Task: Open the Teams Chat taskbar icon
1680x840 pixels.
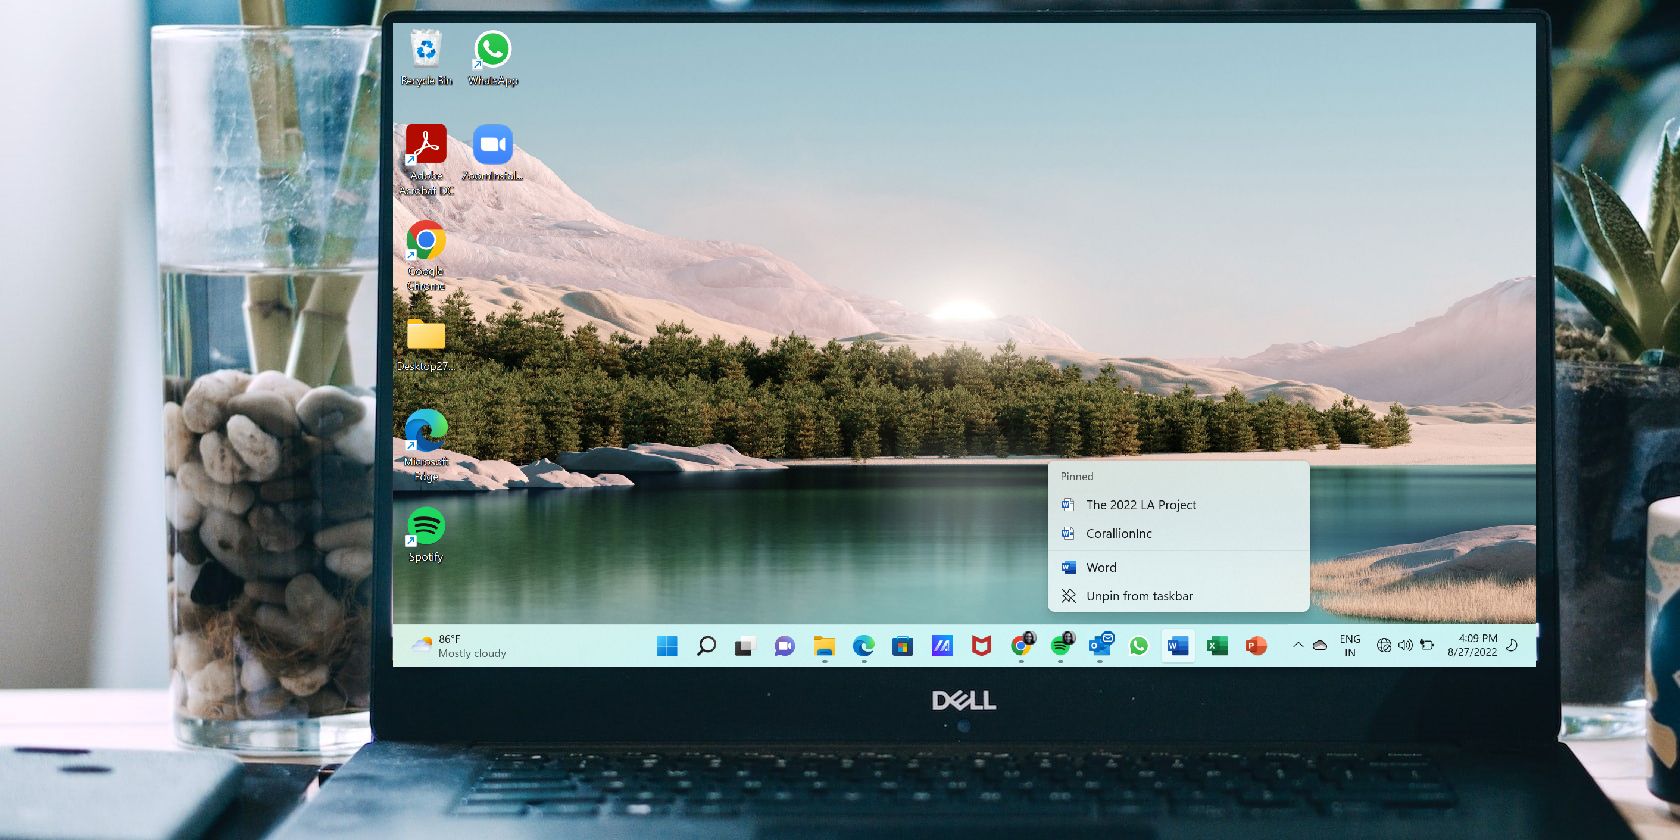Action: pos(784,646)
